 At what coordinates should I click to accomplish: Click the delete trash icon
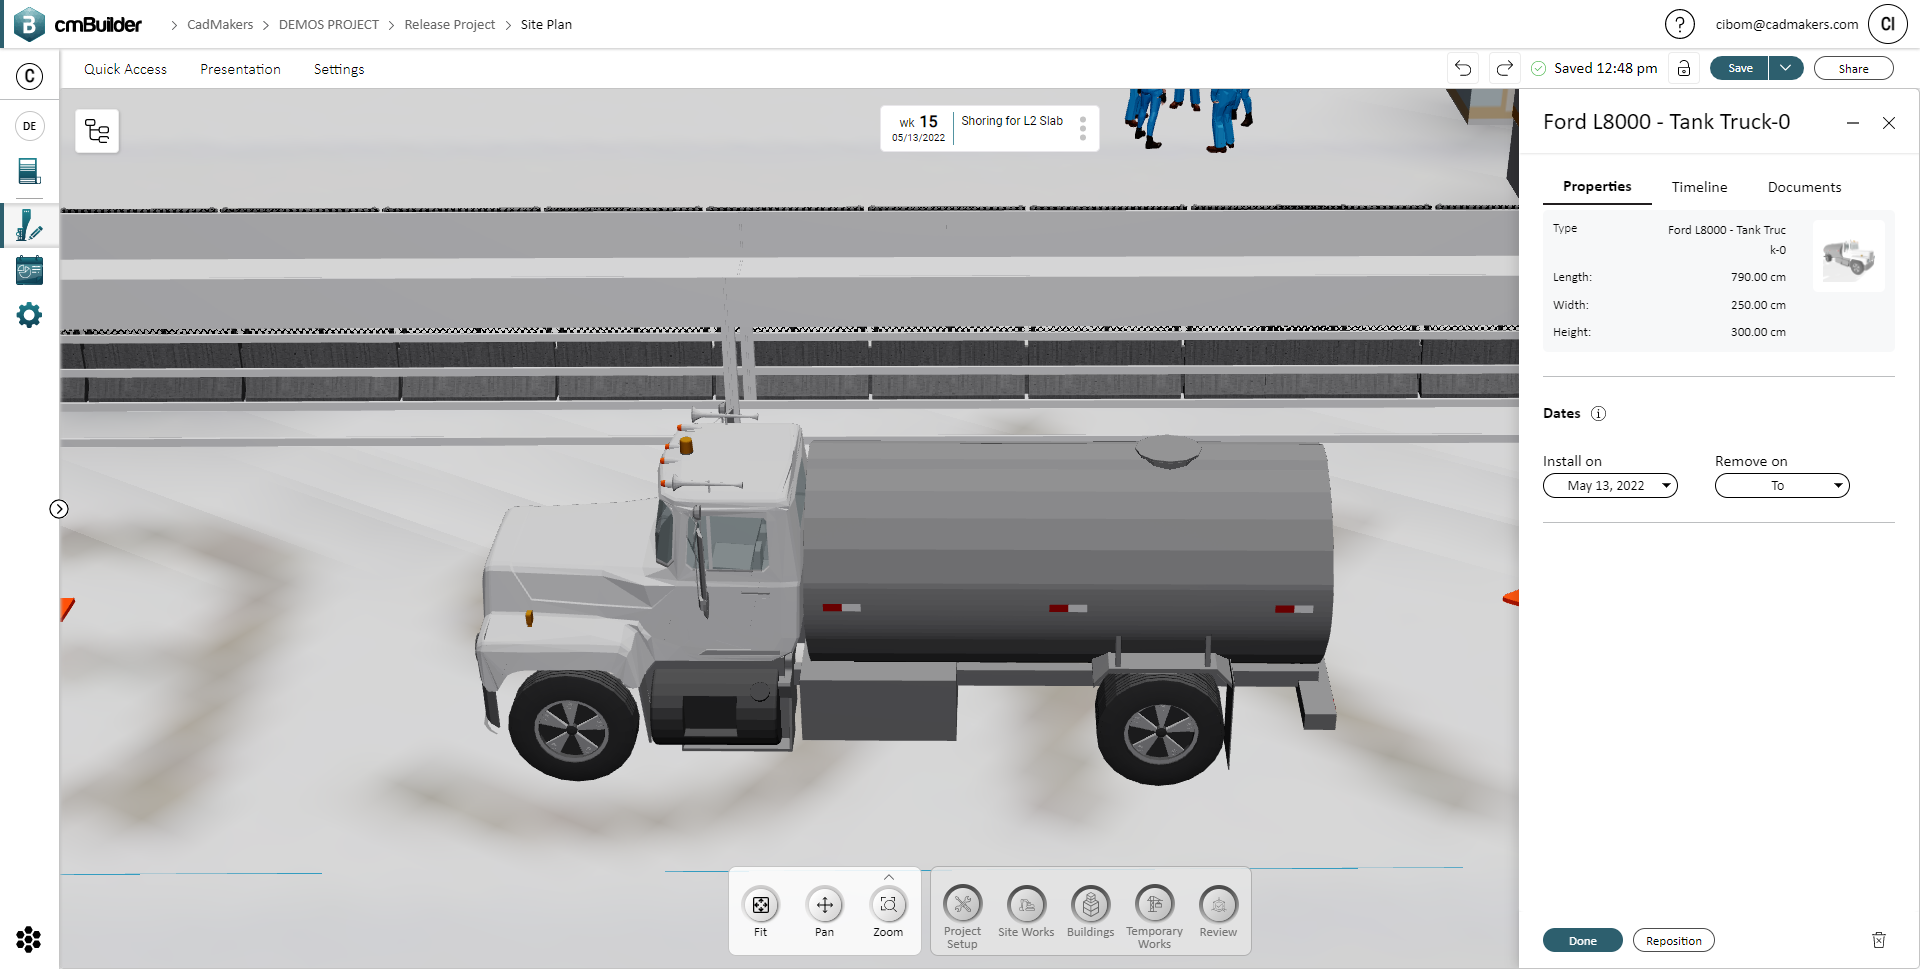pyautogui.click(x=1879, y=940)
